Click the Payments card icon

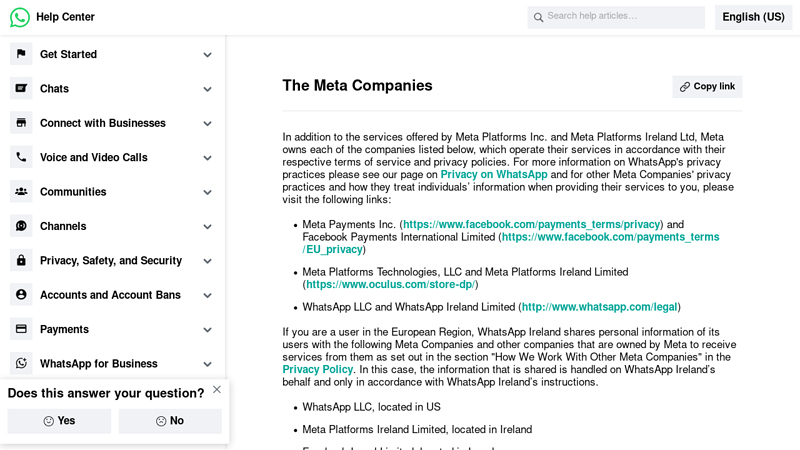(21, 329)
